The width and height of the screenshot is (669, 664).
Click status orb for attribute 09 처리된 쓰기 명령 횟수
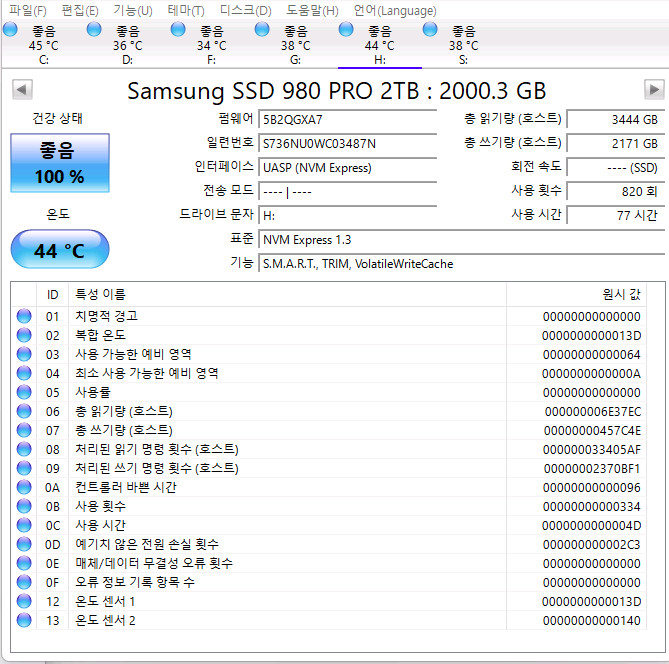click(x=24, y=468)
